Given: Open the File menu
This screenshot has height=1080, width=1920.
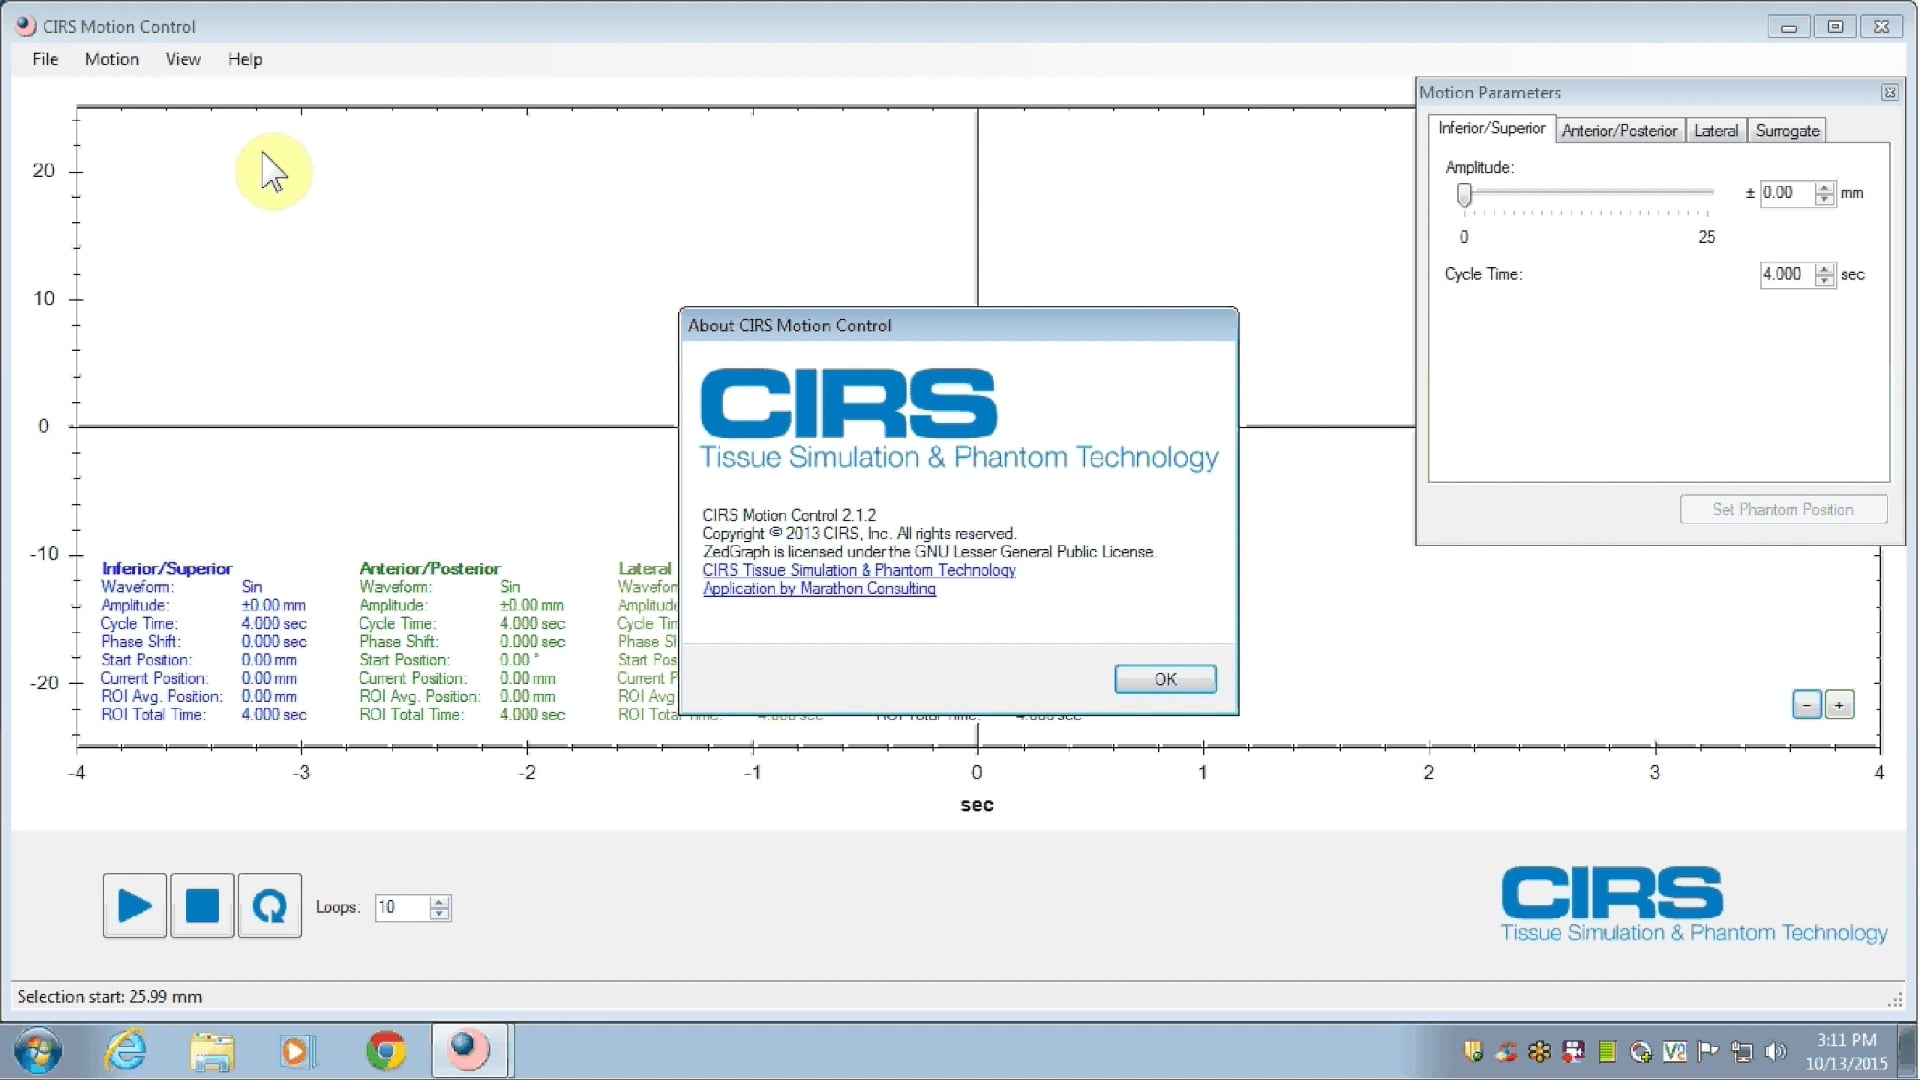Looking at the screenshot, I should click(45, 59).
